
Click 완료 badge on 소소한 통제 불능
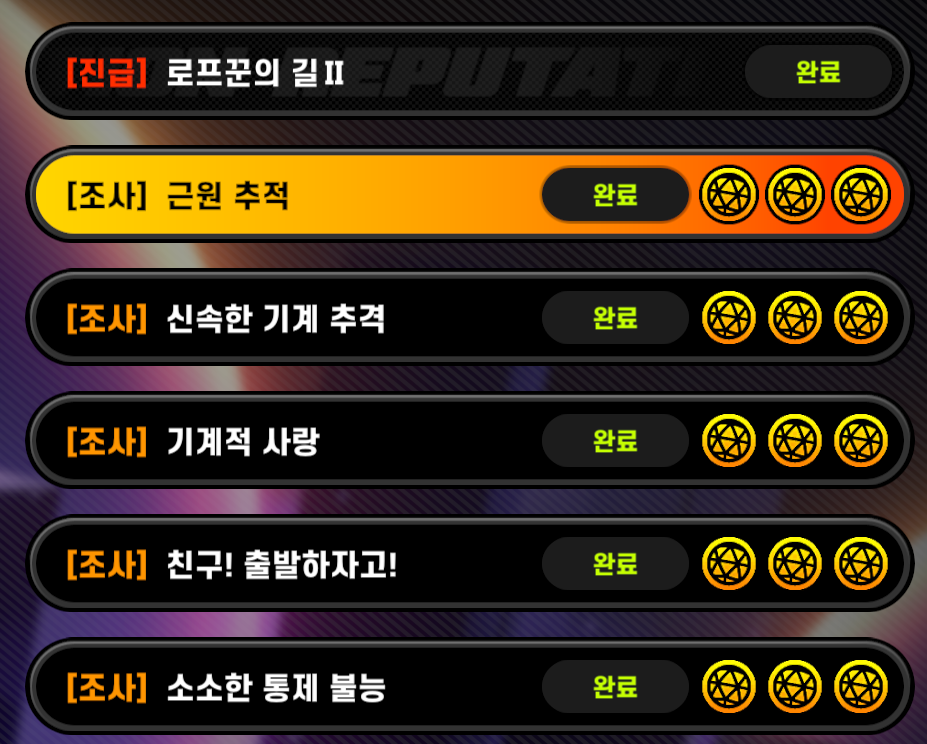615,687
